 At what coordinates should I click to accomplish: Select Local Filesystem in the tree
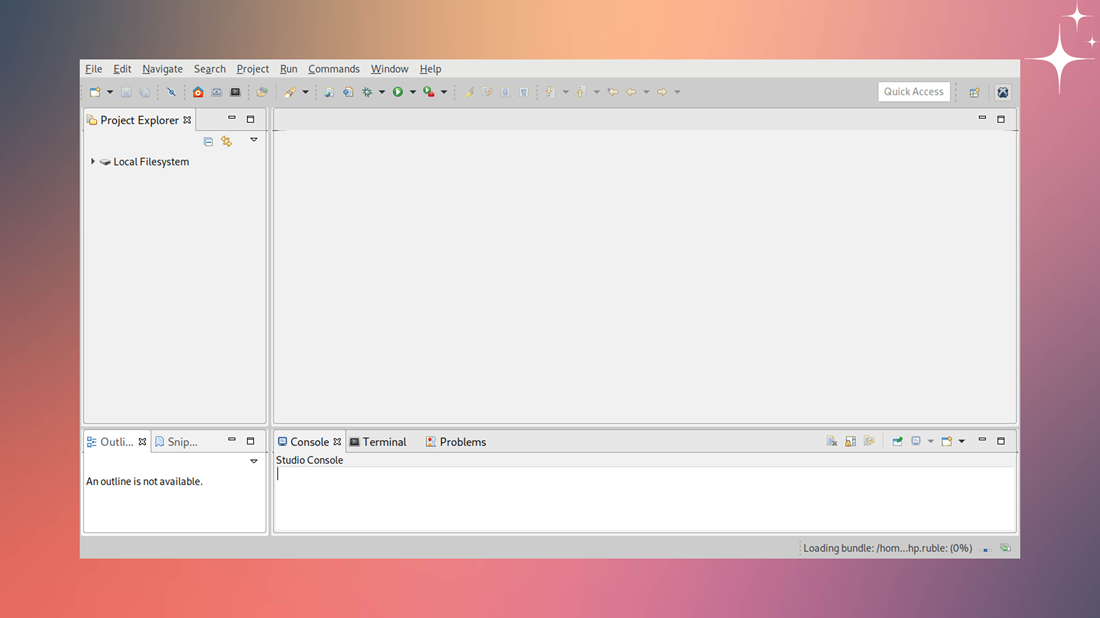(151, 161)
